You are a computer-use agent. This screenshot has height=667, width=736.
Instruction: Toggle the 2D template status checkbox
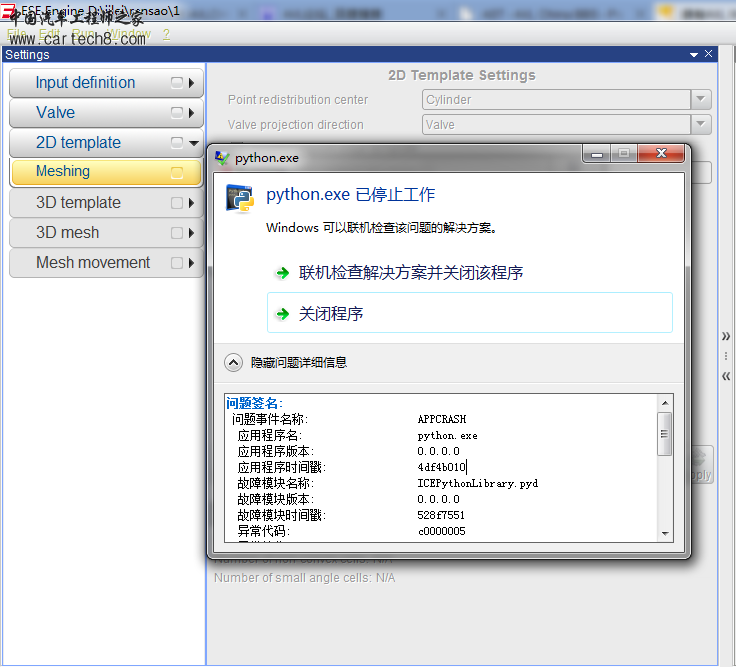tap(177, 143)
